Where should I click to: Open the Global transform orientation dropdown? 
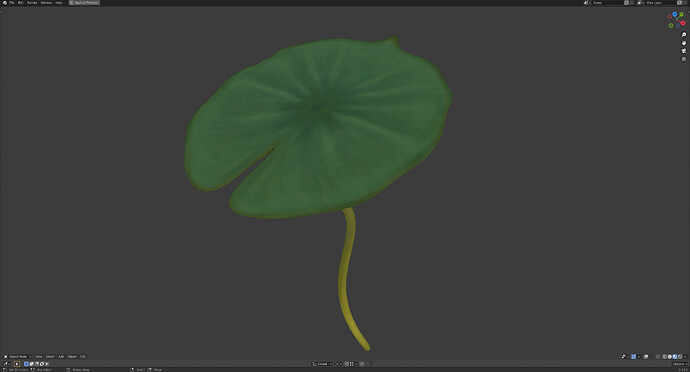coord(322,364)
